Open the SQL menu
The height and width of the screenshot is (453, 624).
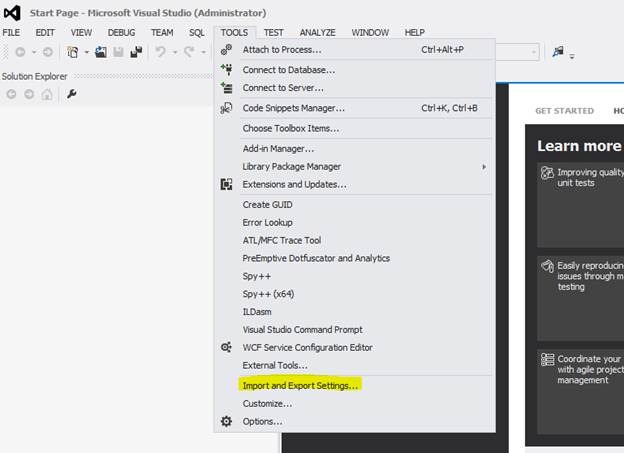[x=197, y=33]
